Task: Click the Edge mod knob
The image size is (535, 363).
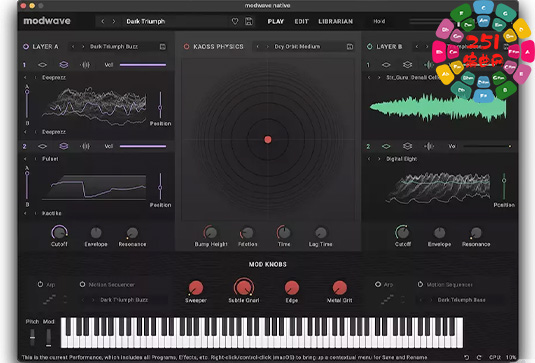Action: [x=292, y=288]
